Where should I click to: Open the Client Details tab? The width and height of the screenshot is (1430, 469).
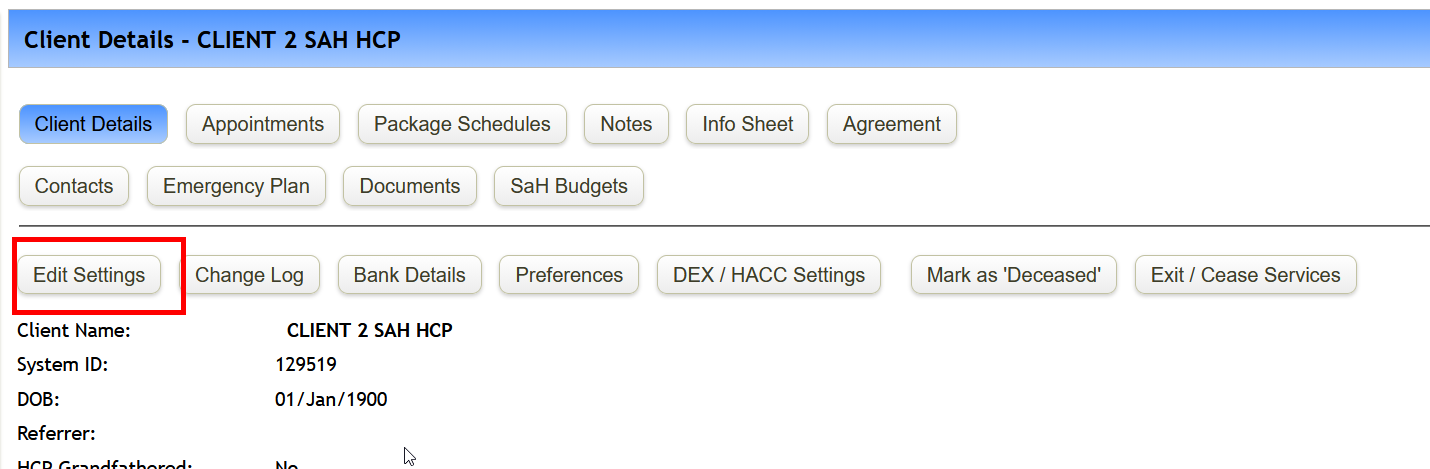click(x=93, y=125)
